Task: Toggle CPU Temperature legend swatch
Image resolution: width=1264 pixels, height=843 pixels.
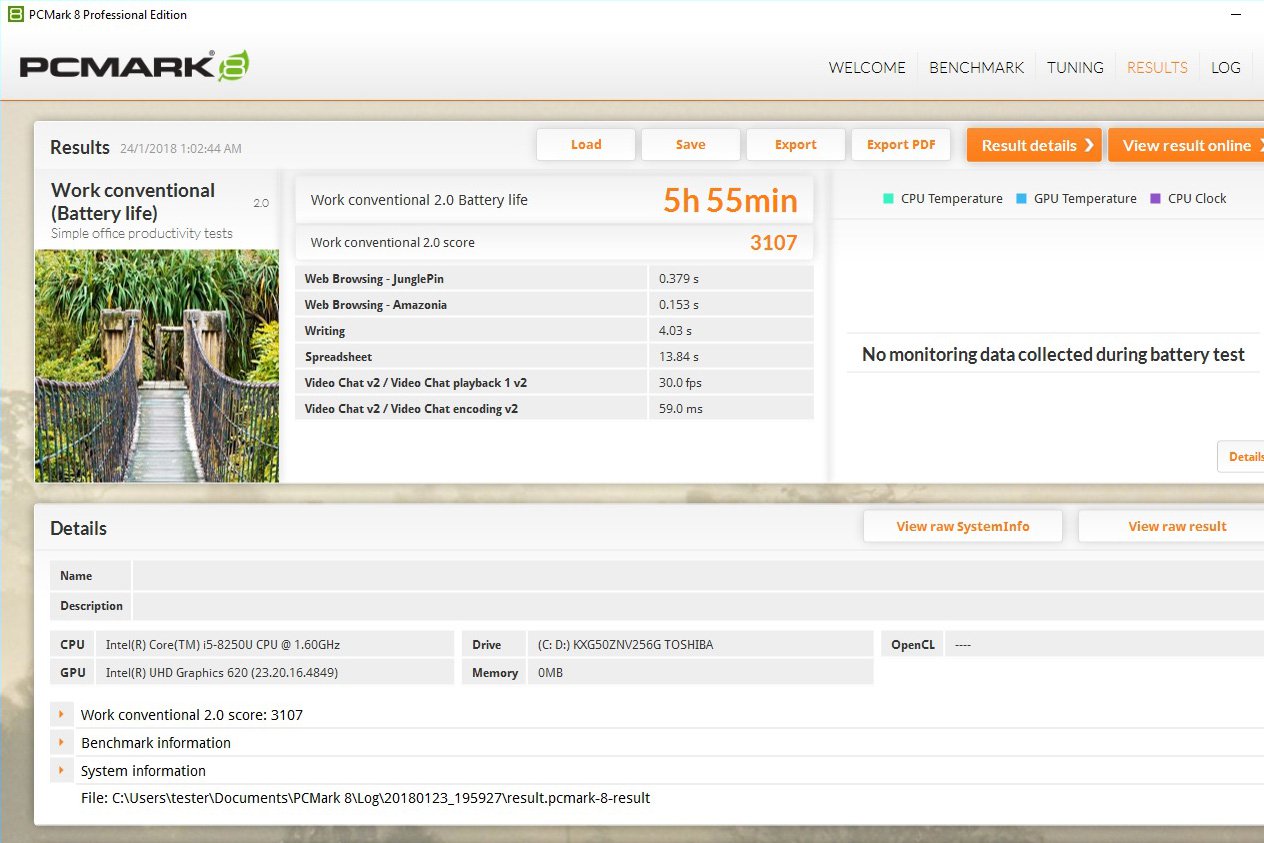Action: click(888, 198)
